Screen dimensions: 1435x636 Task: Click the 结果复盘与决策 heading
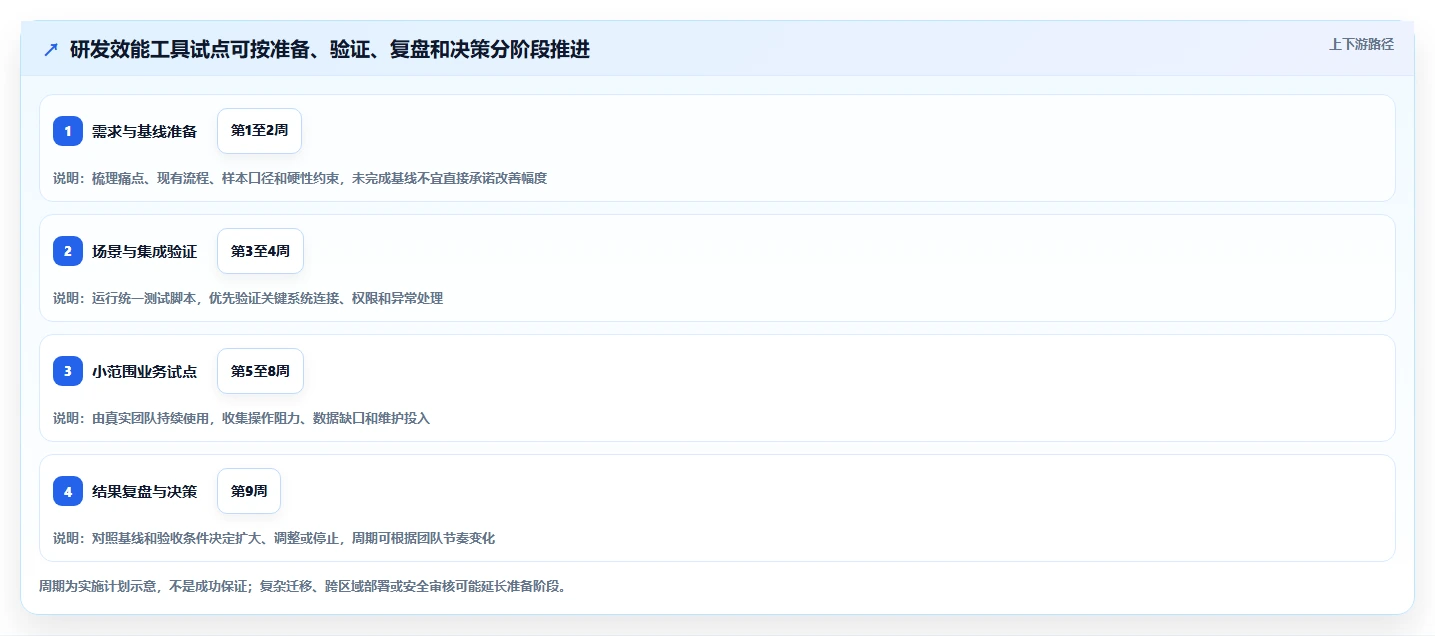144,491
